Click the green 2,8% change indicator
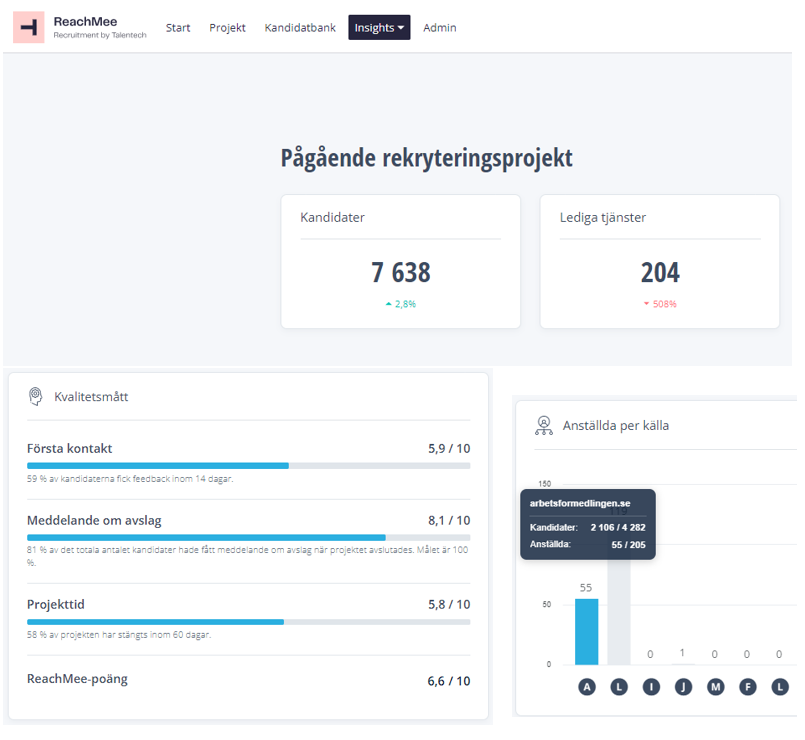Viewport: 805px width, 740px height. (400, 304)
